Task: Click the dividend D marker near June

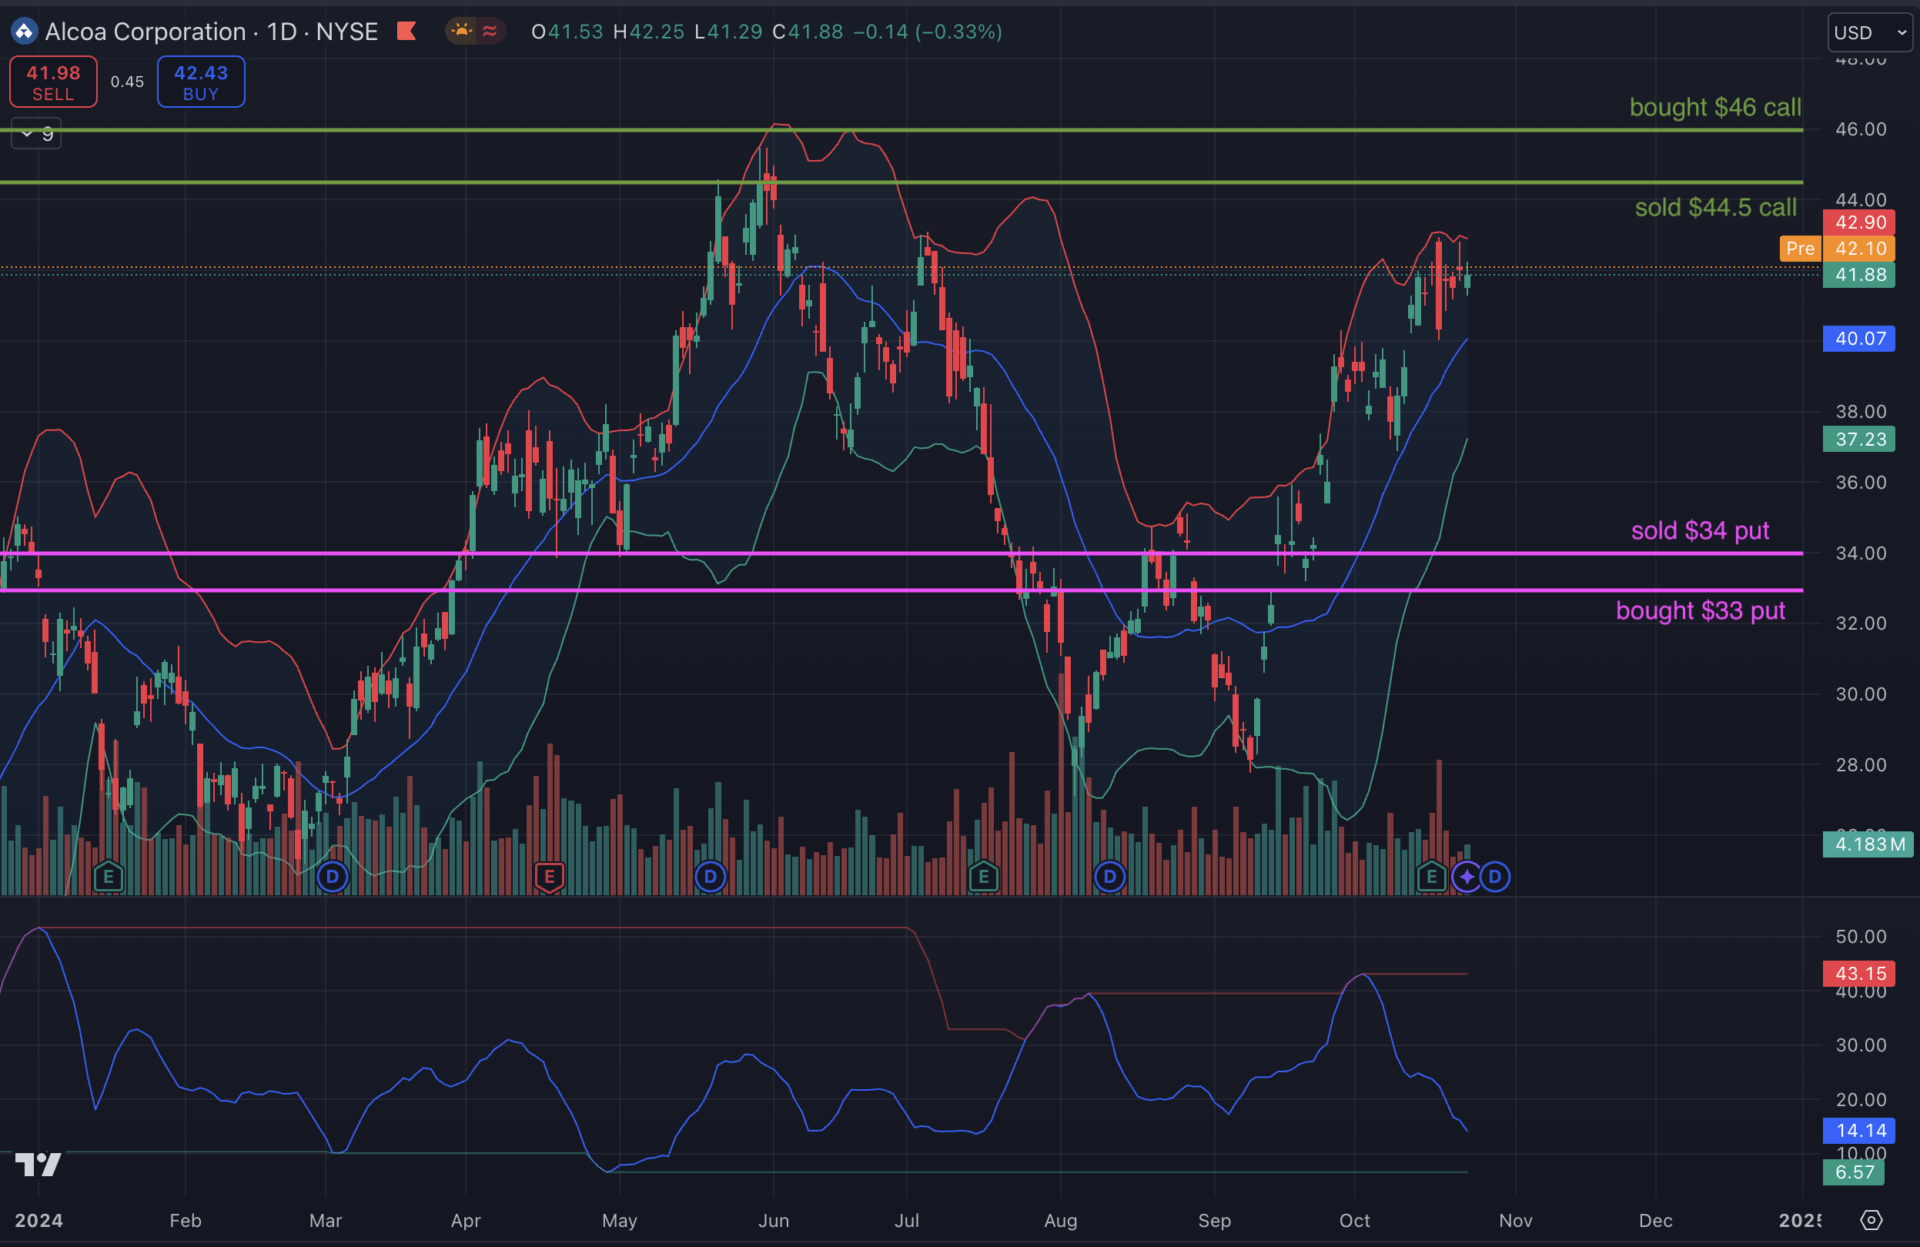Action: click(710, 877)
